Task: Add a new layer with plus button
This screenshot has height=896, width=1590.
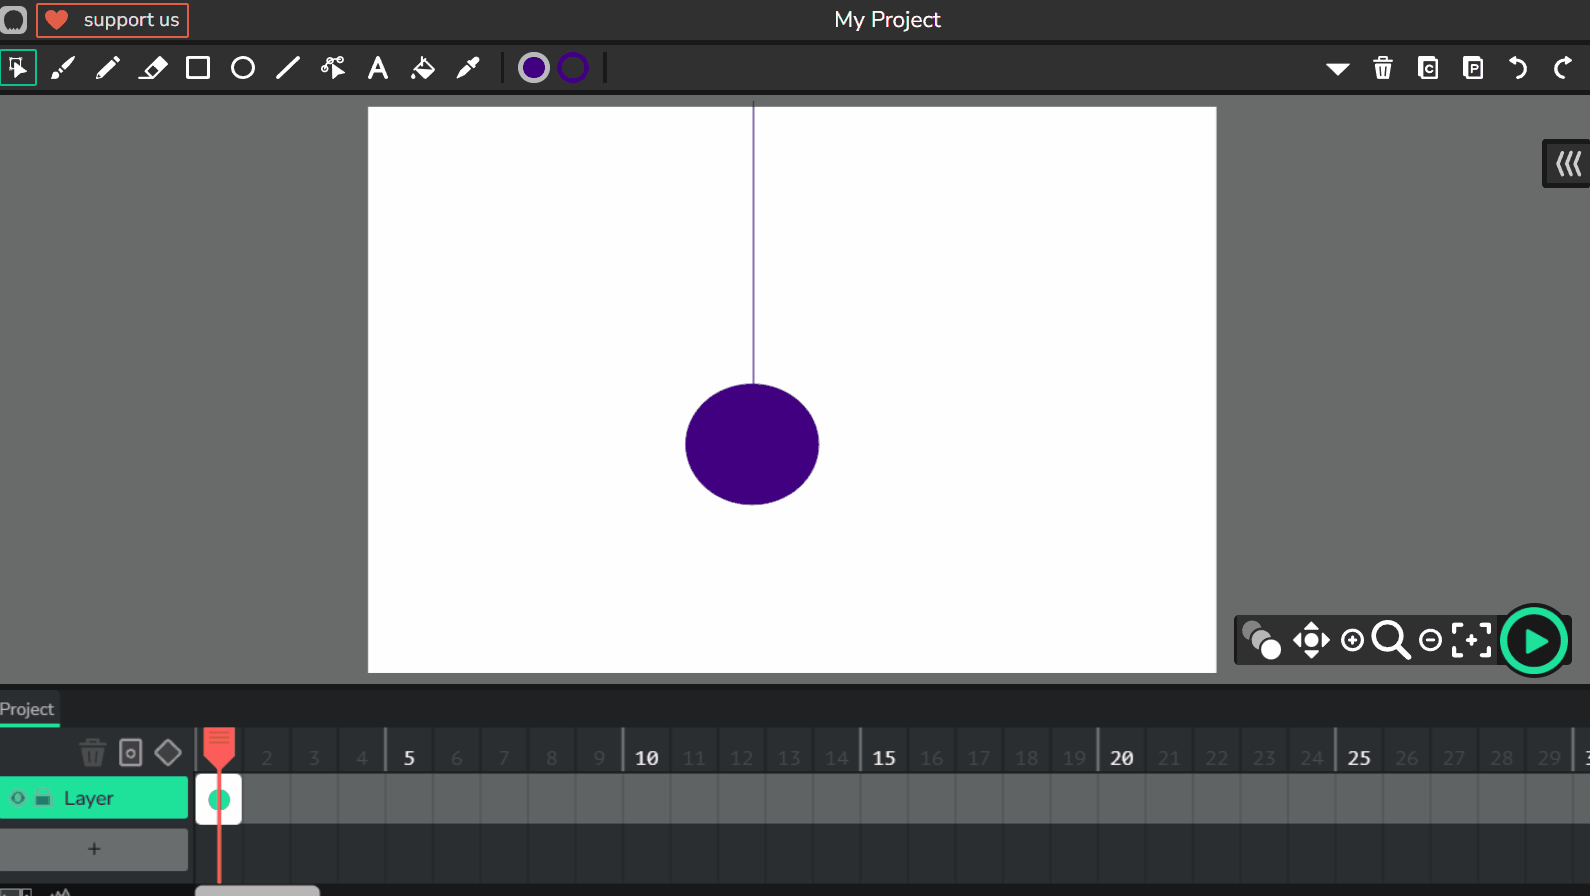Action: [94, 849]
